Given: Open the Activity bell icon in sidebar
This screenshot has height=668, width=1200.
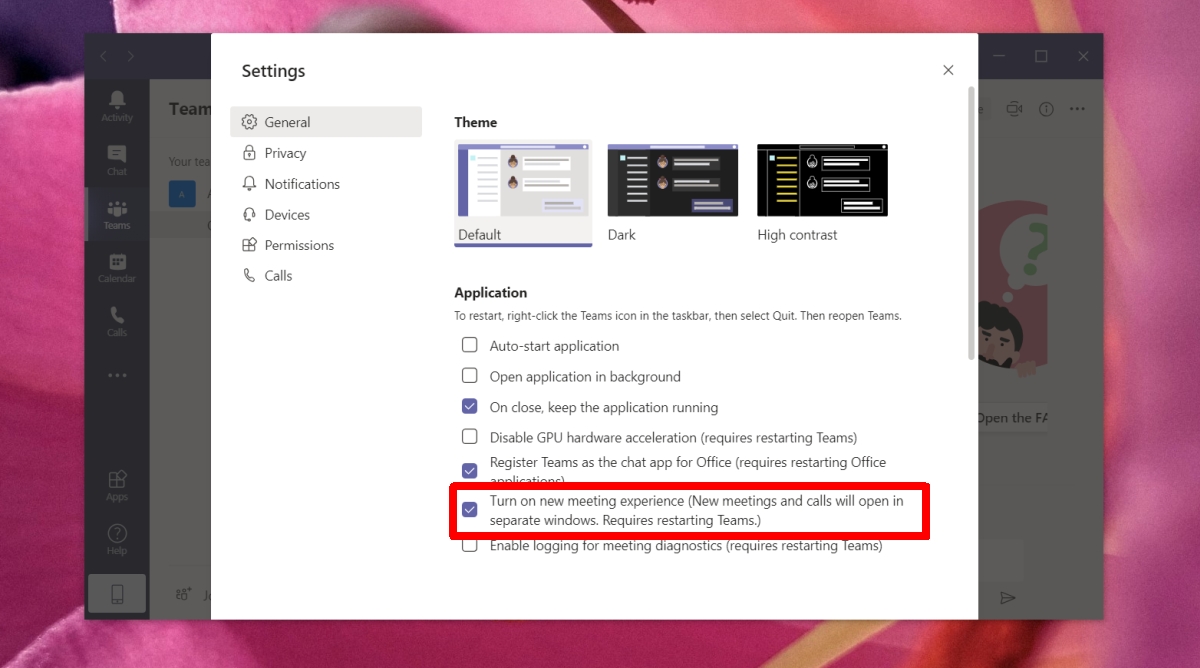Looking at the screenshot, I should pyautogui.click(x=117, y=98).
